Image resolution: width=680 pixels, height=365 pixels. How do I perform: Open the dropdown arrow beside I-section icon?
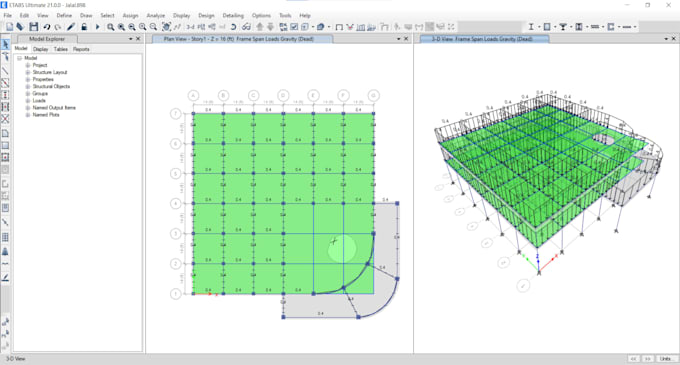coord(539,27)
